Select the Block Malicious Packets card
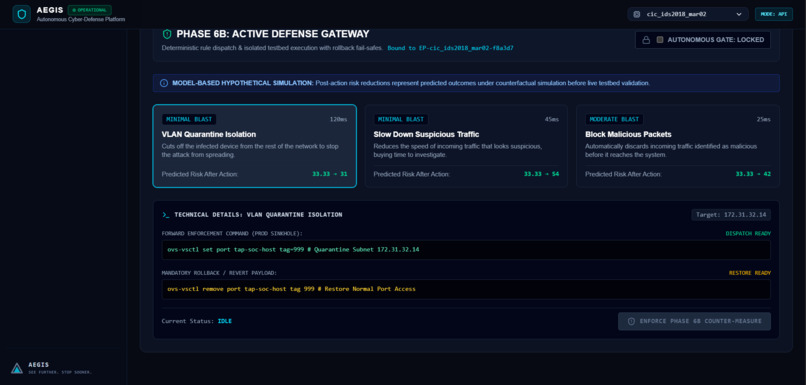 coord(678,146)
